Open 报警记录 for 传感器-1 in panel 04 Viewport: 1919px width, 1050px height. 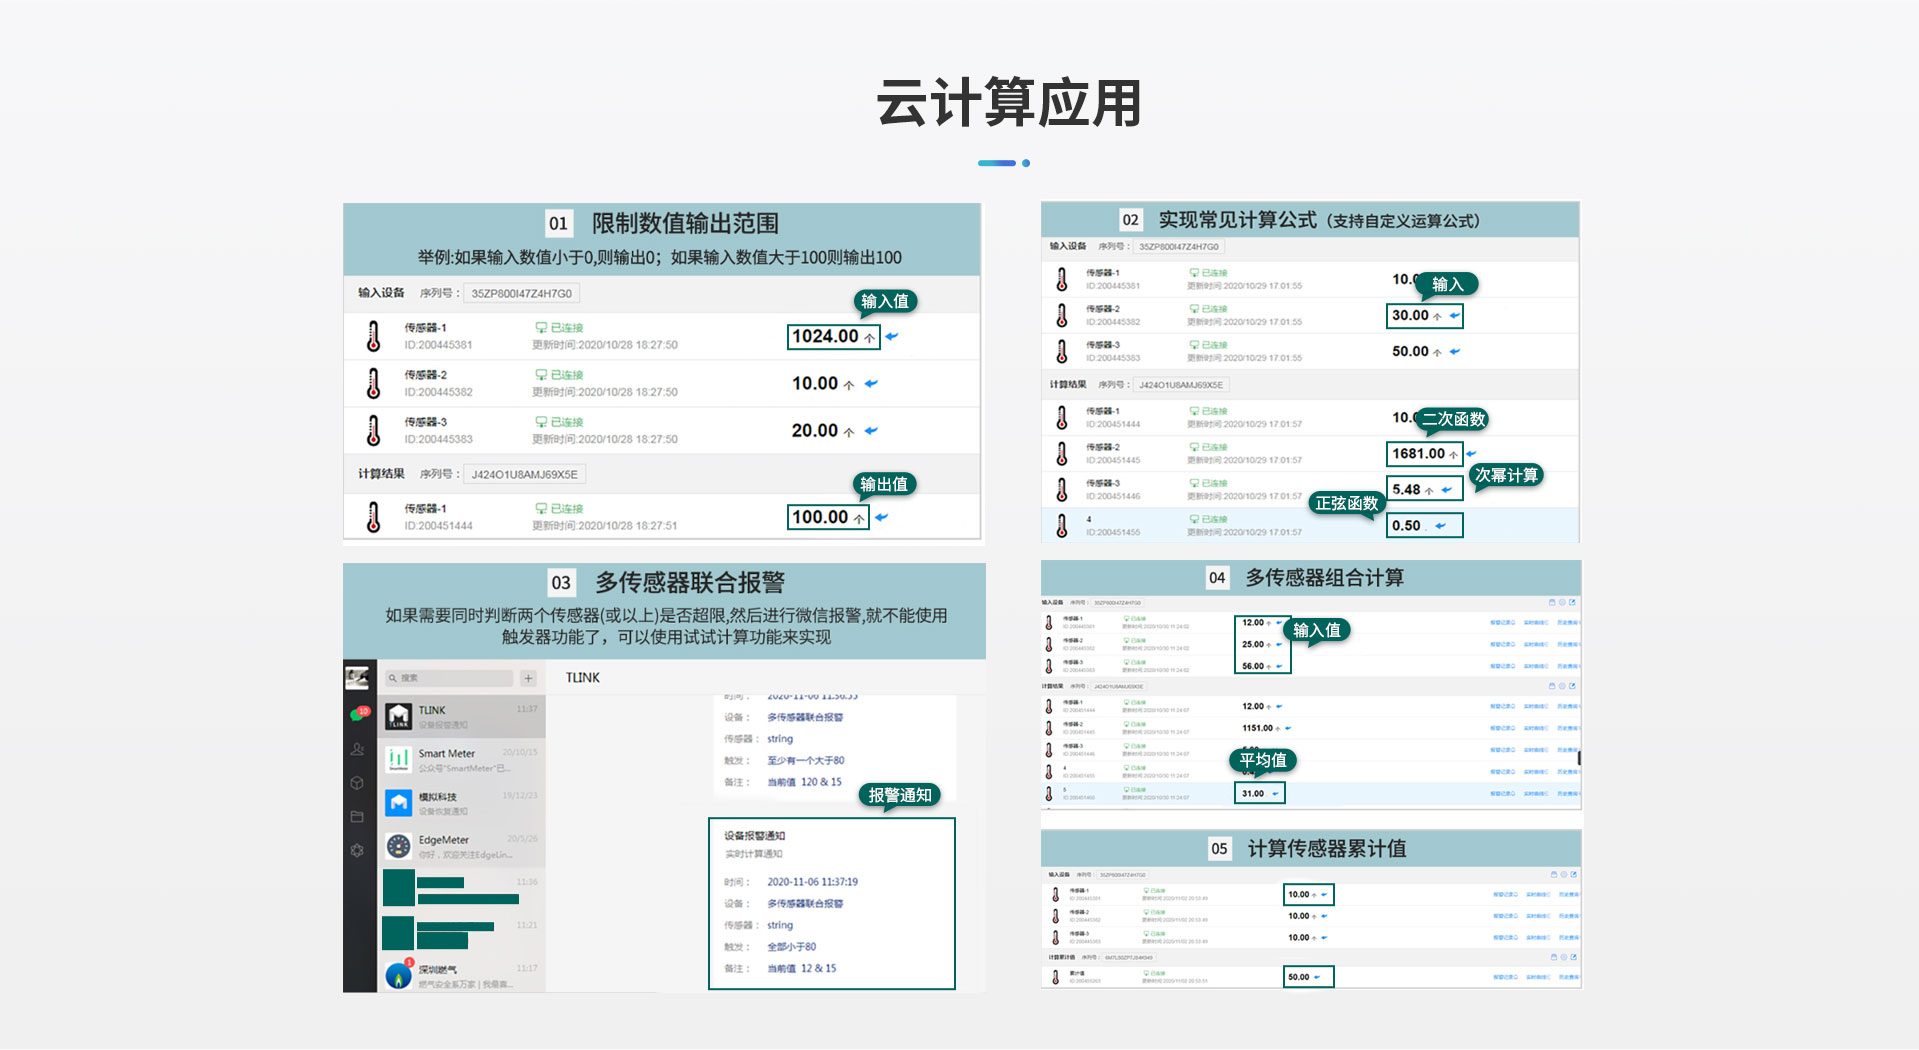click(1501, 622)
